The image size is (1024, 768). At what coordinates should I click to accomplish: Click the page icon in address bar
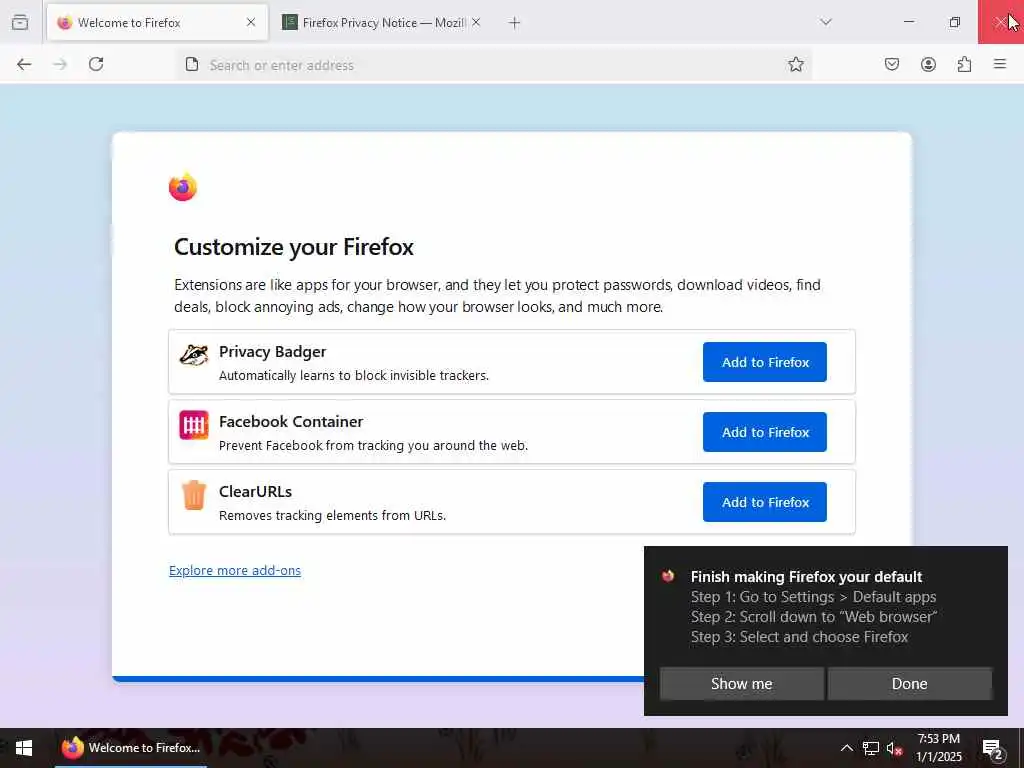192,65
